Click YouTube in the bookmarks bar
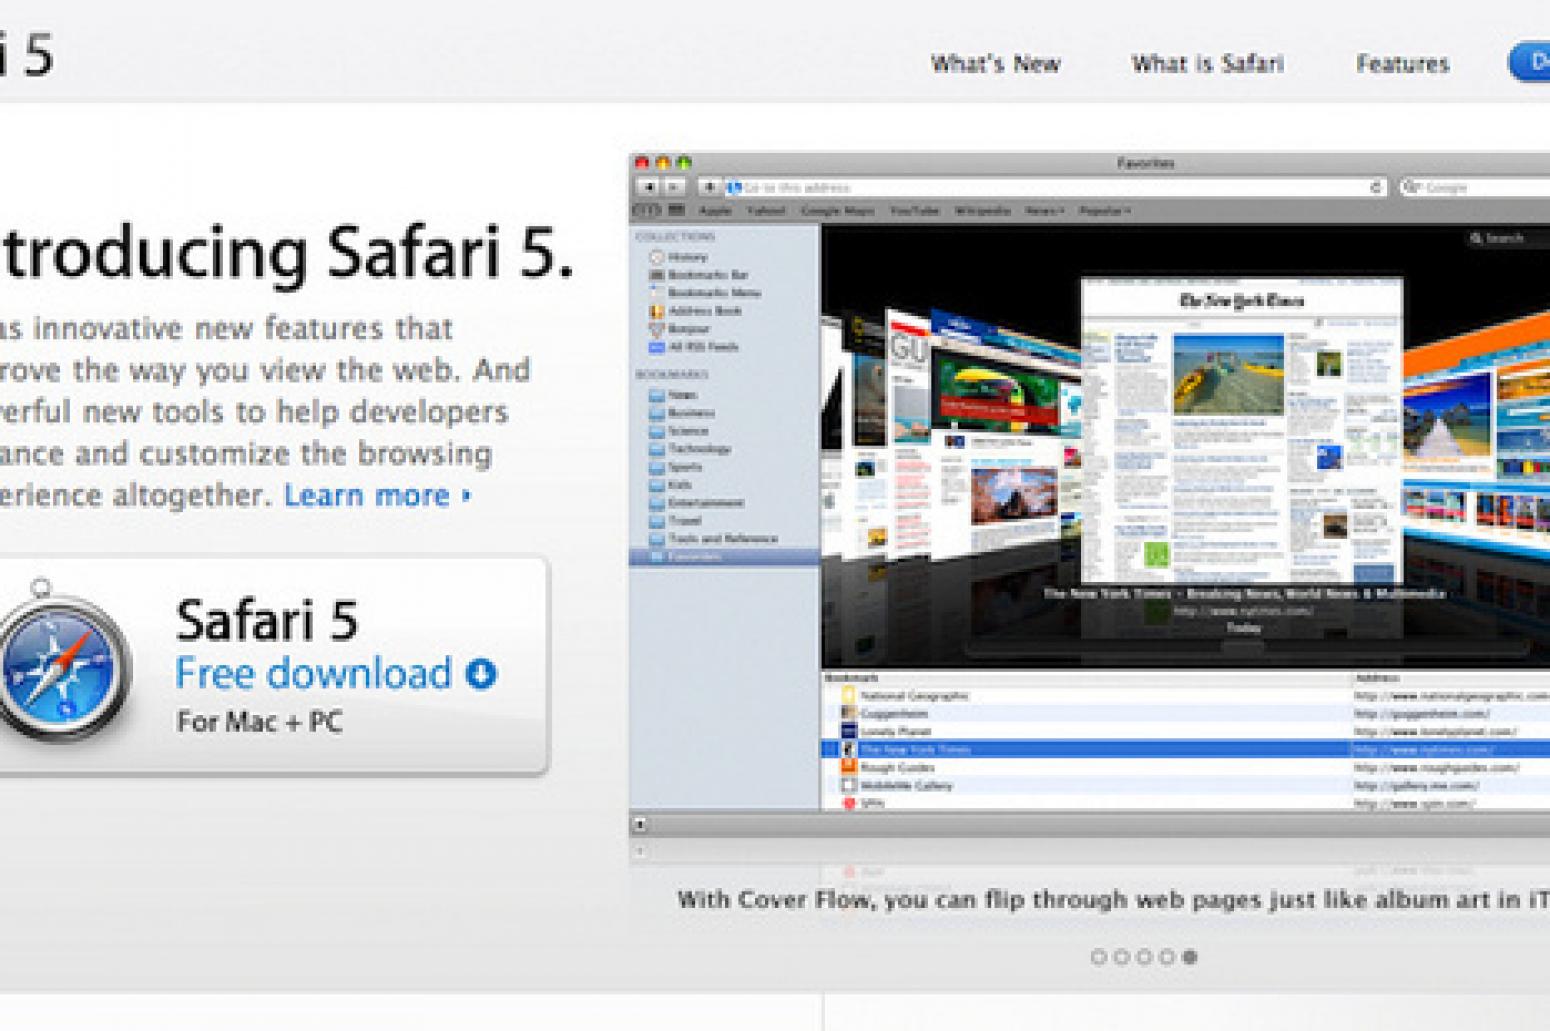1550x1031 pixels. point(914,211)
